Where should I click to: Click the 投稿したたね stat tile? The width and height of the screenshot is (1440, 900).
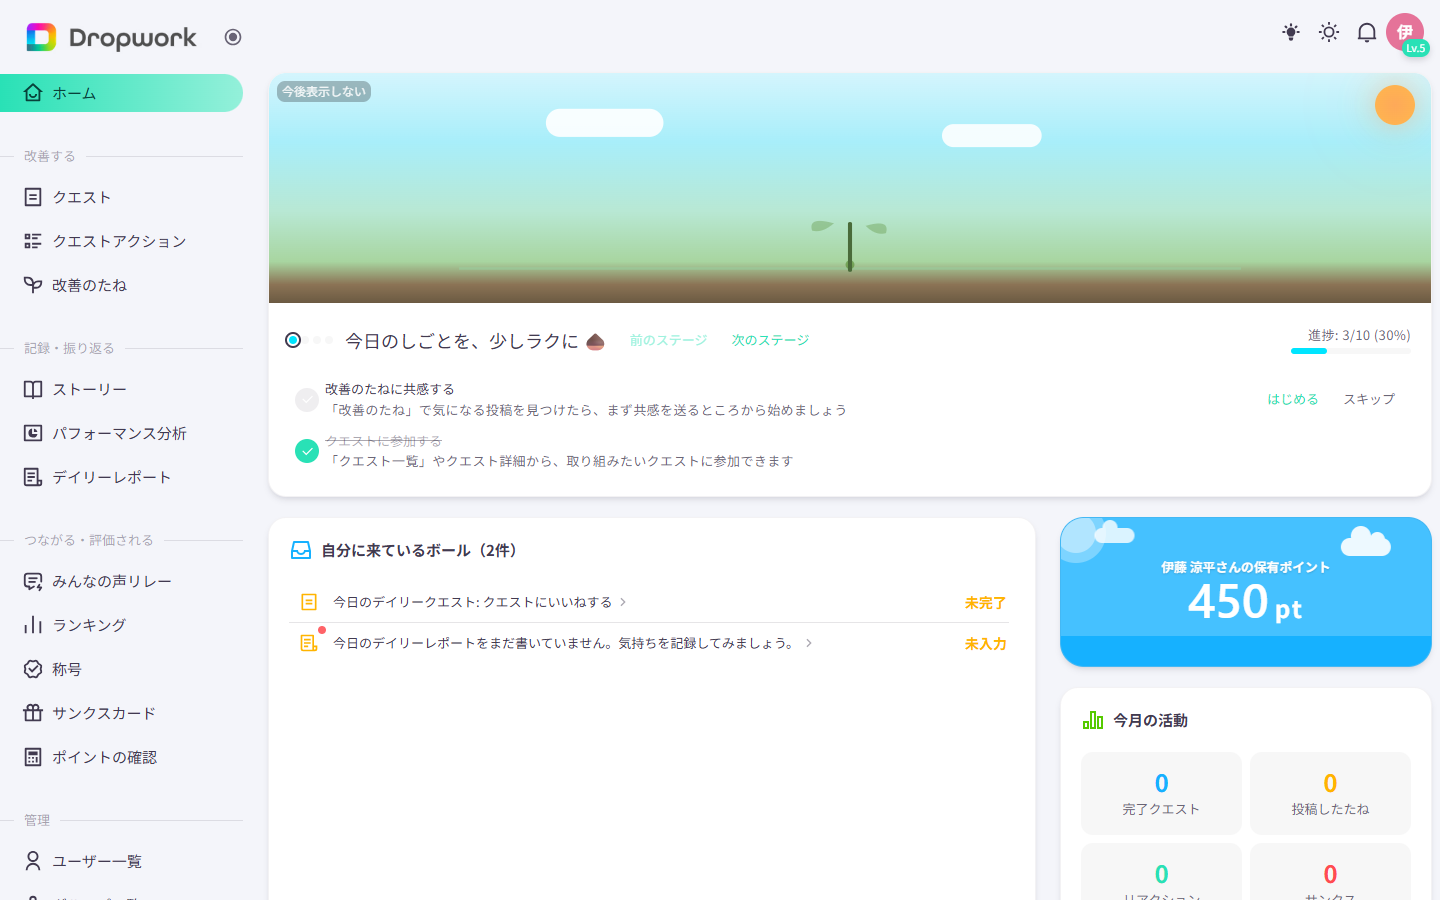(1330, 793)
